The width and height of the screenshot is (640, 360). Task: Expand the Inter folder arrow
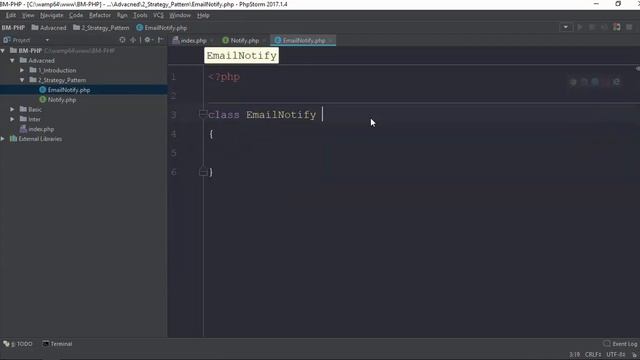pyautogui.click(x=13, y=119)
